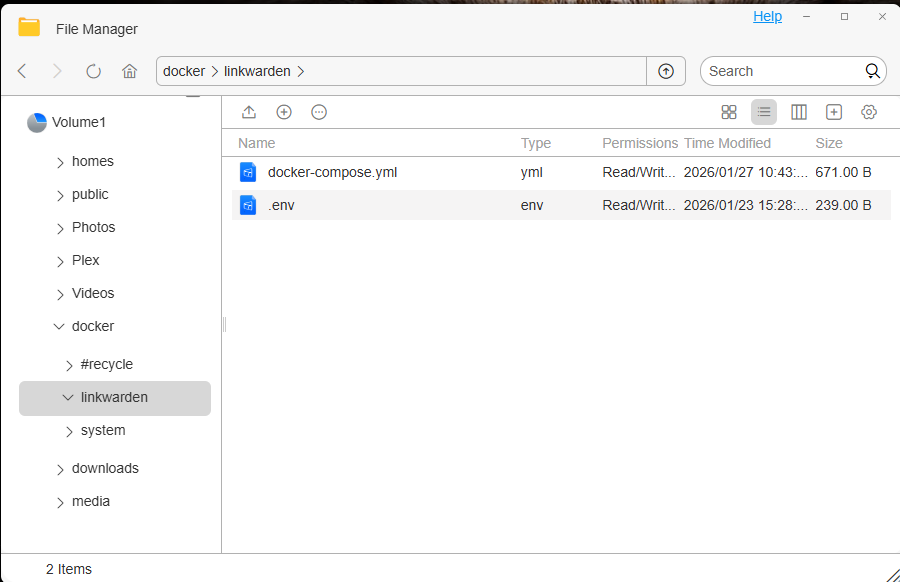Select the docker-compose.yml file name
The image size is (900, 582).
[x=332, y=172]
